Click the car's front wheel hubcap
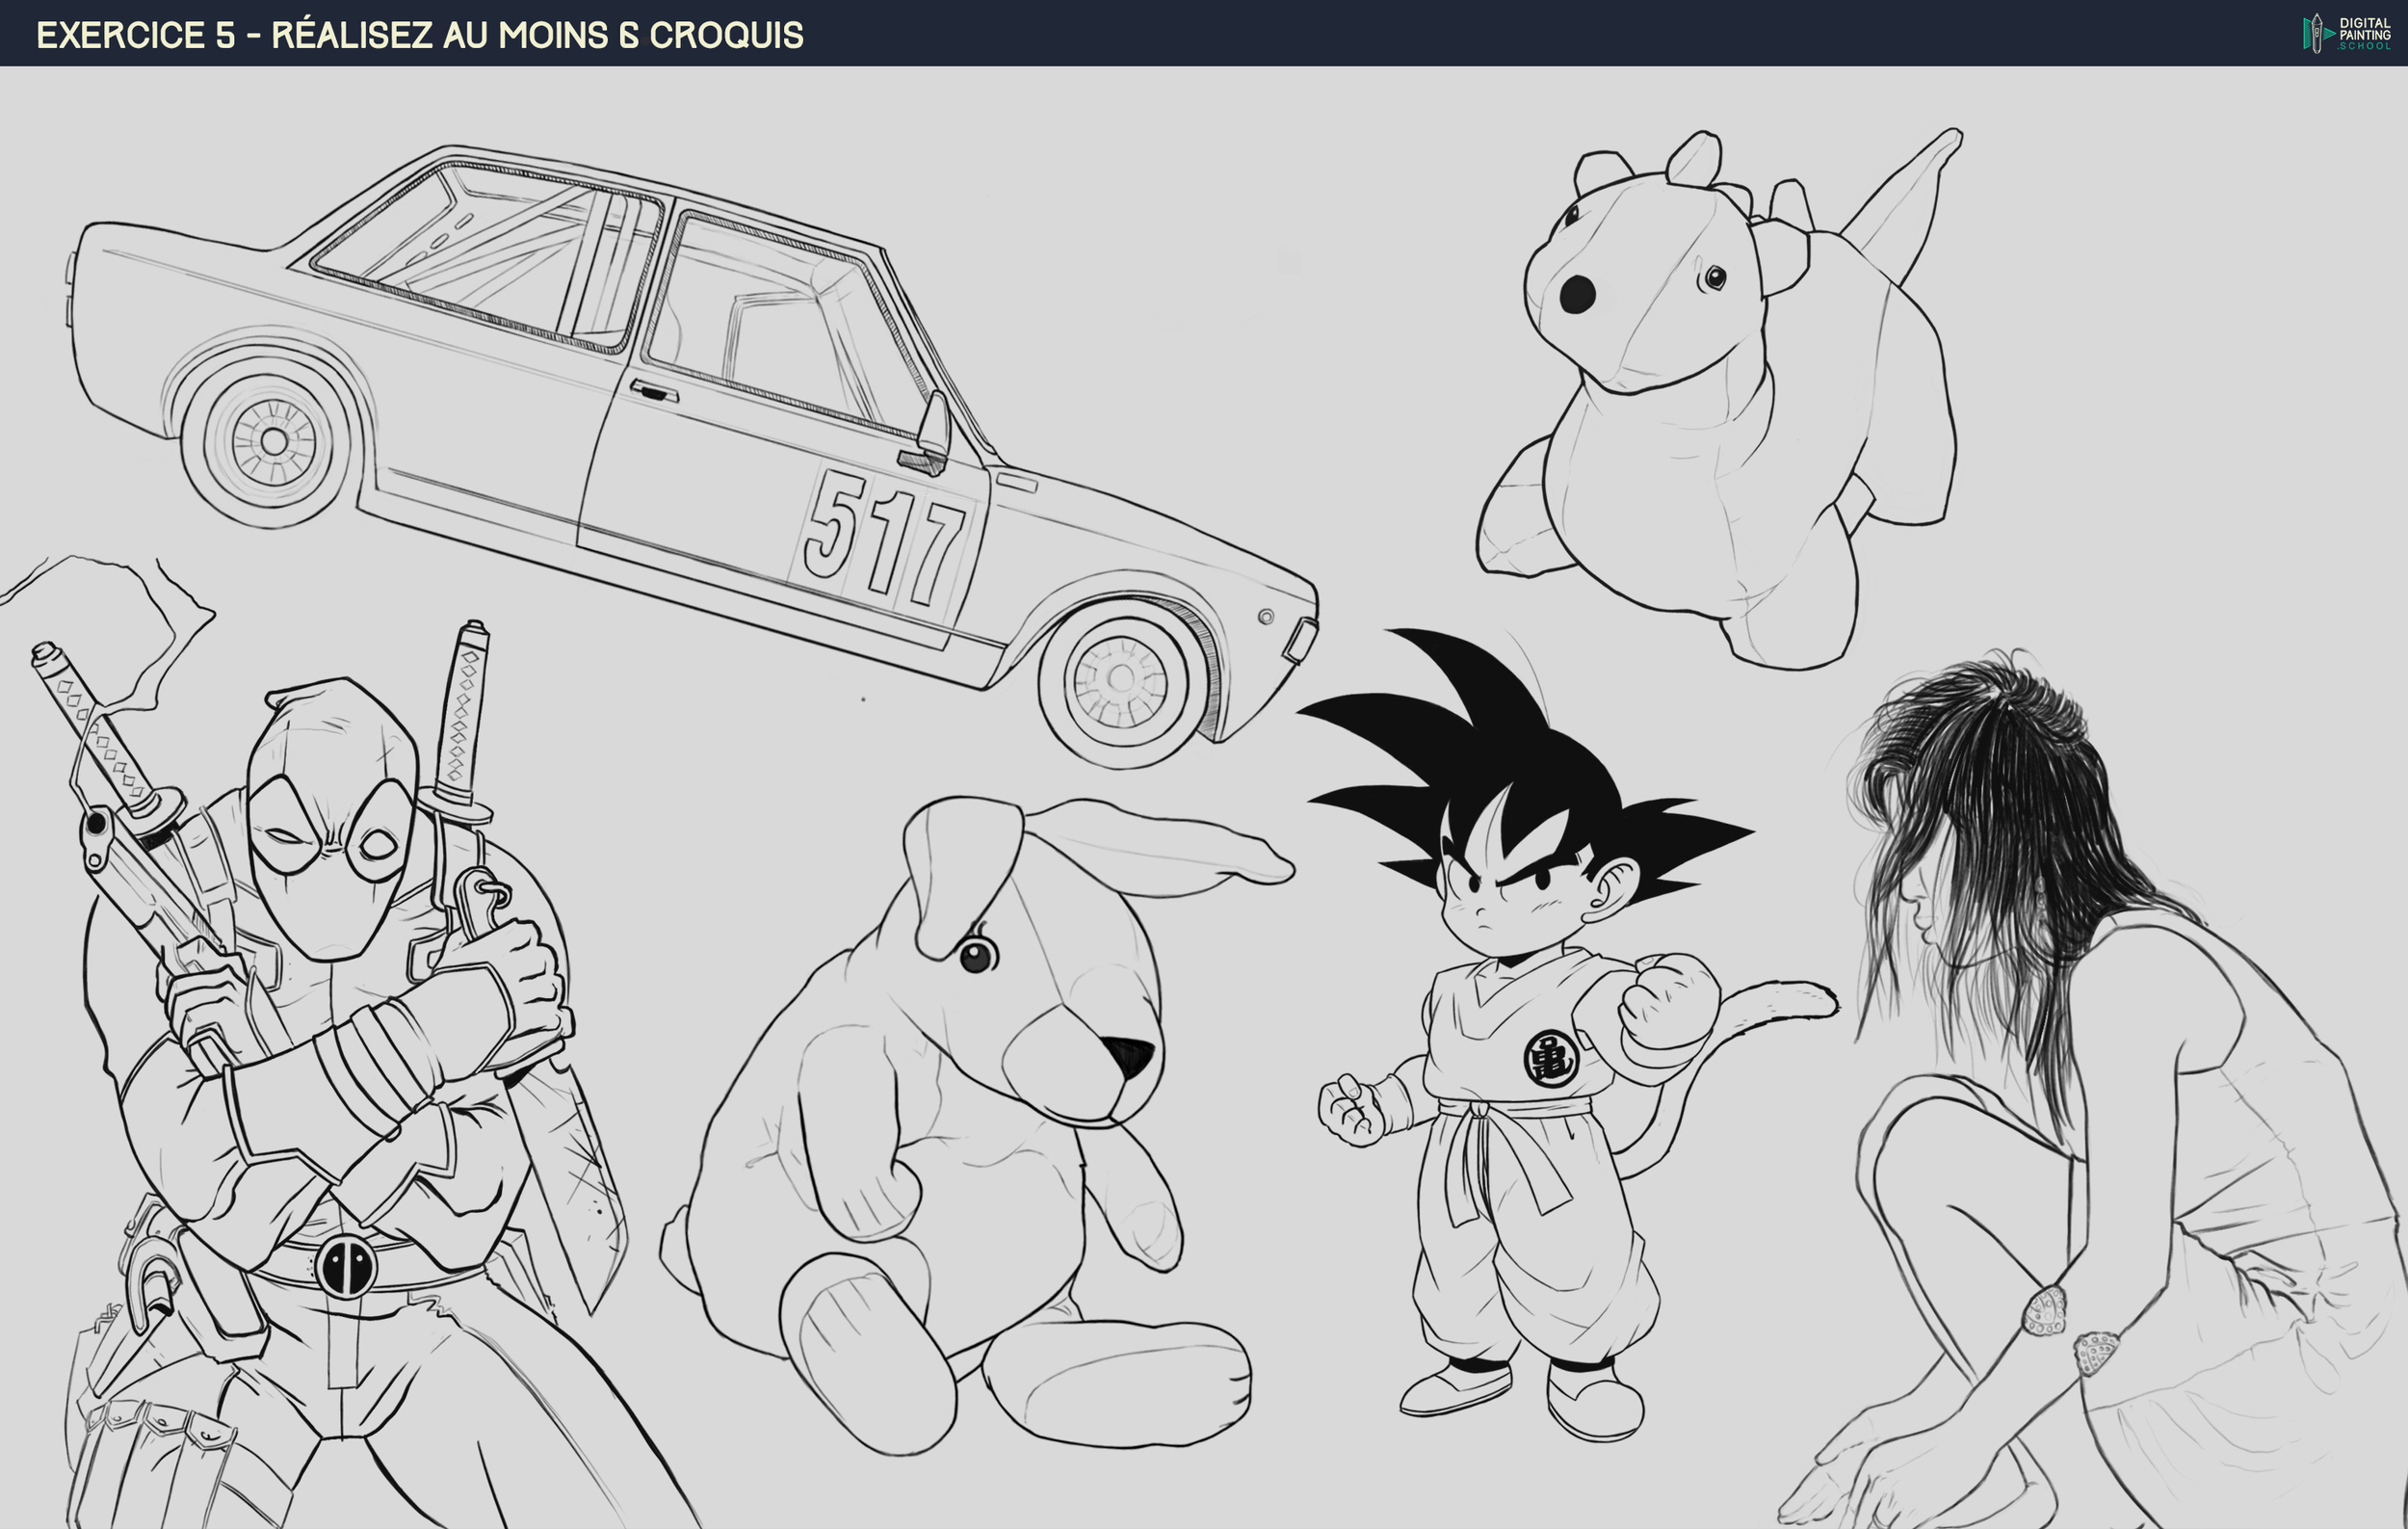 [x=1121, y=679]
